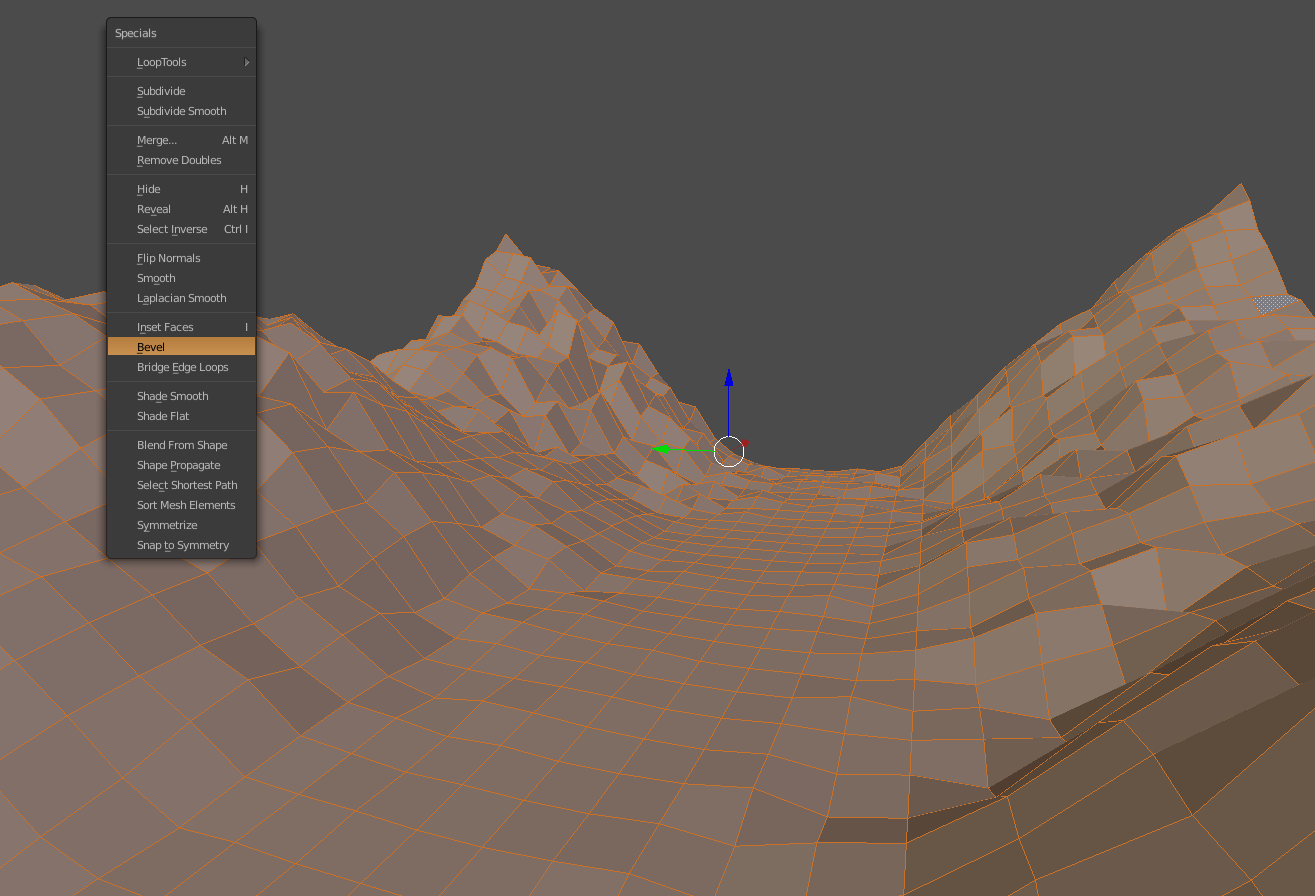
Task: Open Sort Mesh Elements
Action: (x=181, y=505)
